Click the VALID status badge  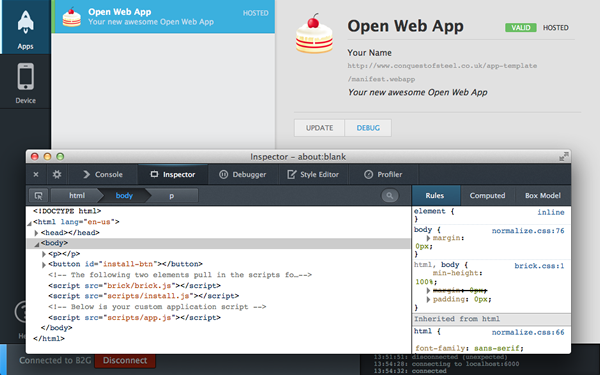[521, 28]
